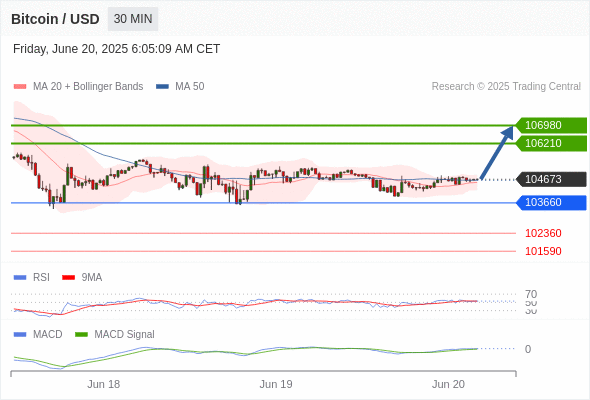
Task: Click the RSI 70 level label
Action: click(531, 294)
